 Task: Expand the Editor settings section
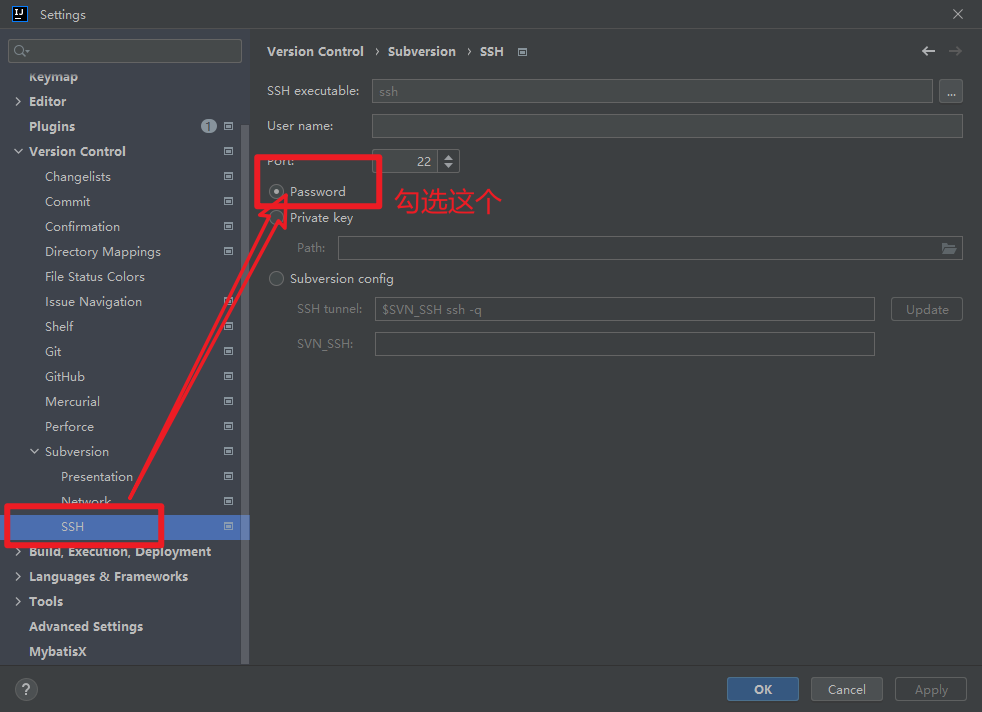(x=18, y=101)
